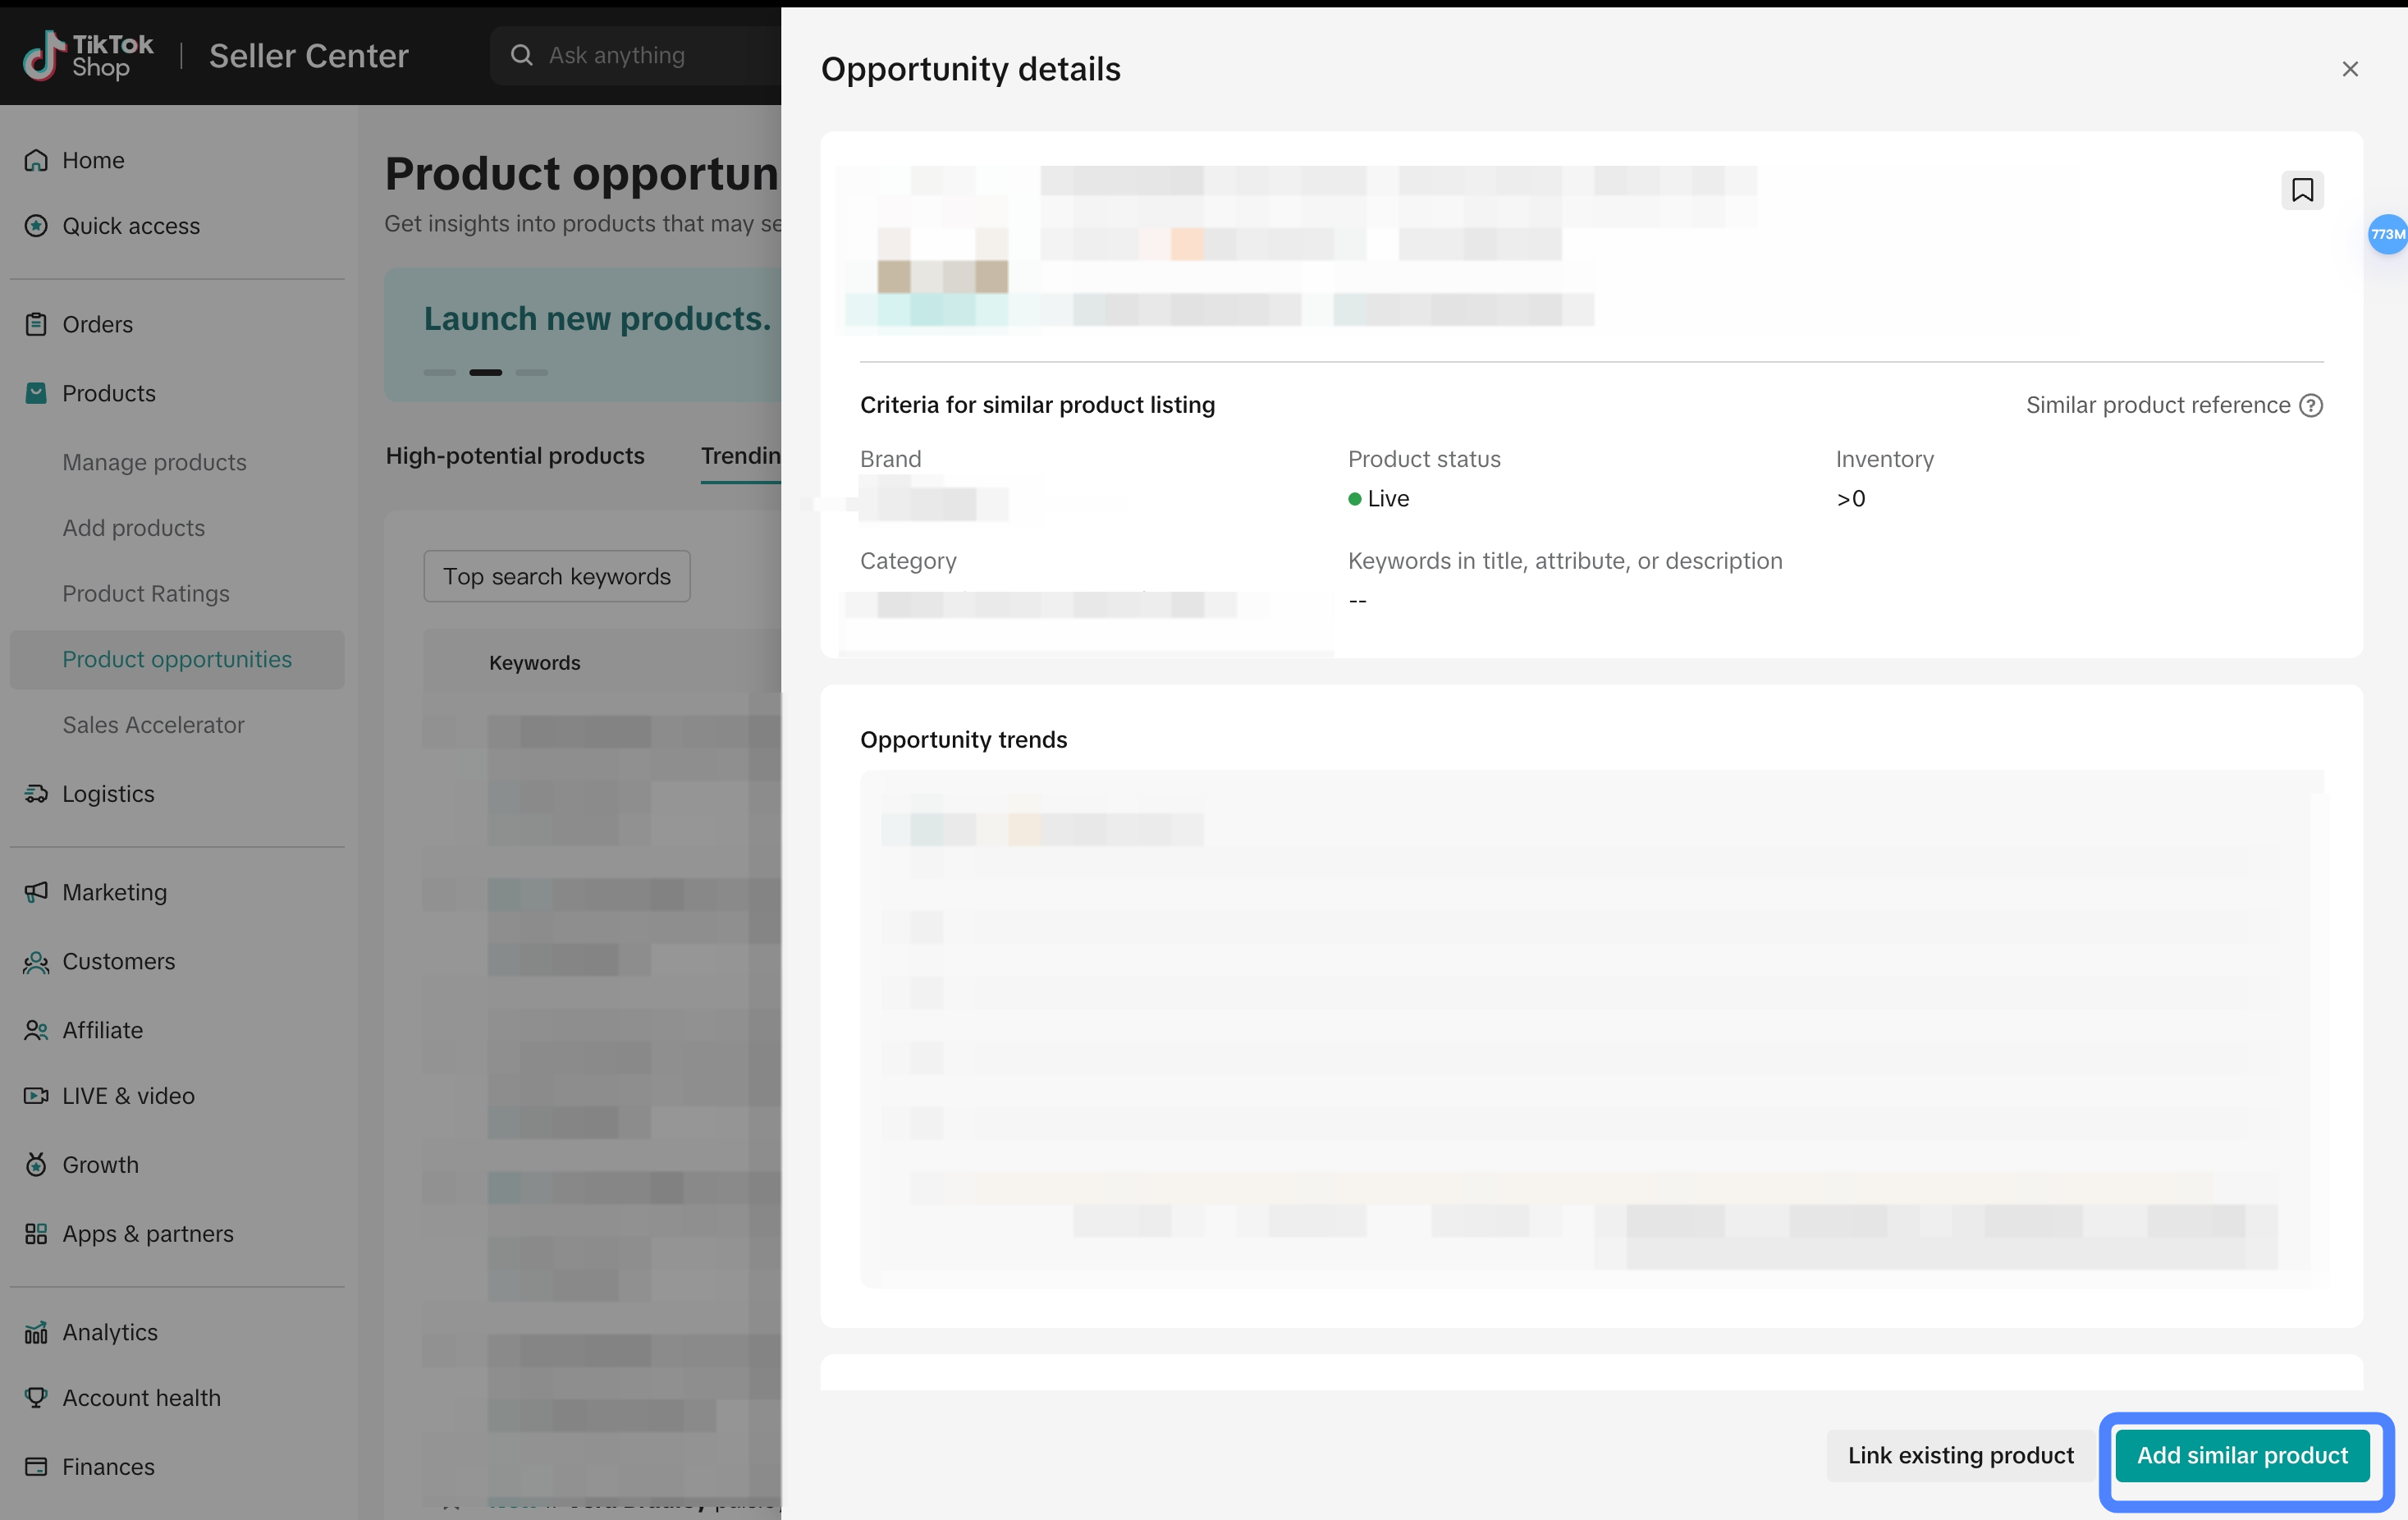Image resolution: width=2408 pixels, height=1520 pixels.
Task: Click the Home house icon in the sidebar
Action: tap(36, 160)
